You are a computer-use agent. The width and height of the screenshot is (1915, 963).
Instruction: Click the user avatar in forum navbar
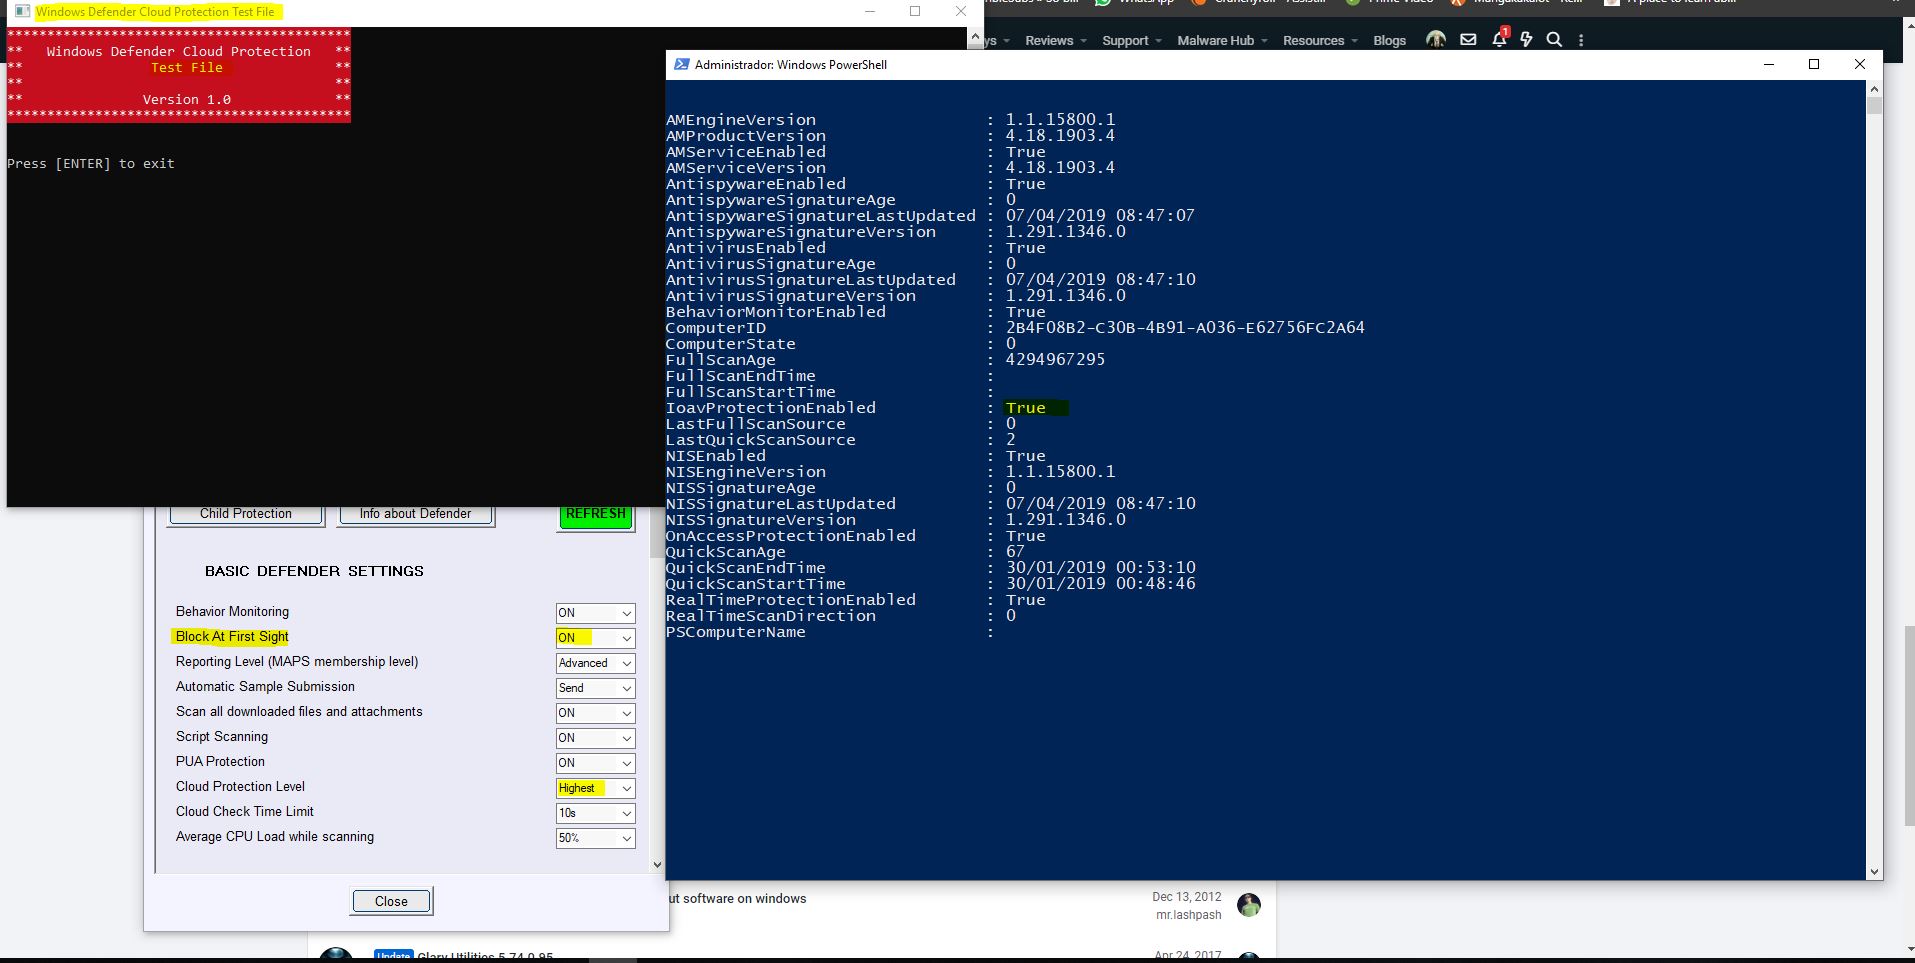pos(1436,40)
